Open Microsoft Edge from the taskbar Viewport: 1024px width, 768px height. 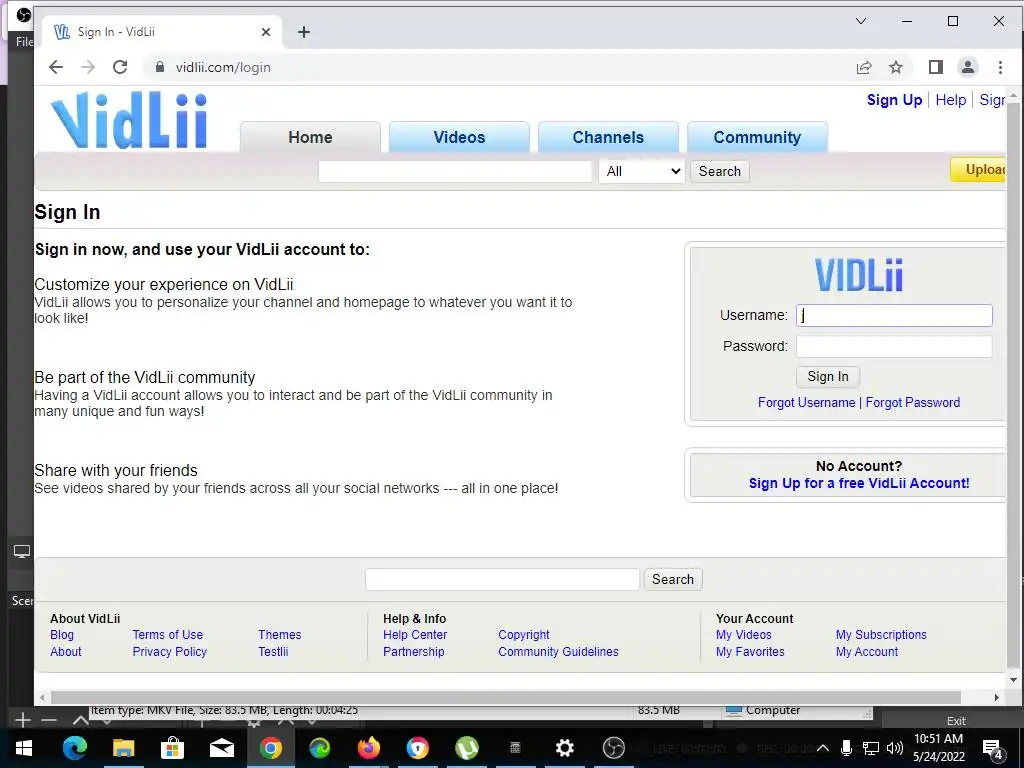(74, 748)
